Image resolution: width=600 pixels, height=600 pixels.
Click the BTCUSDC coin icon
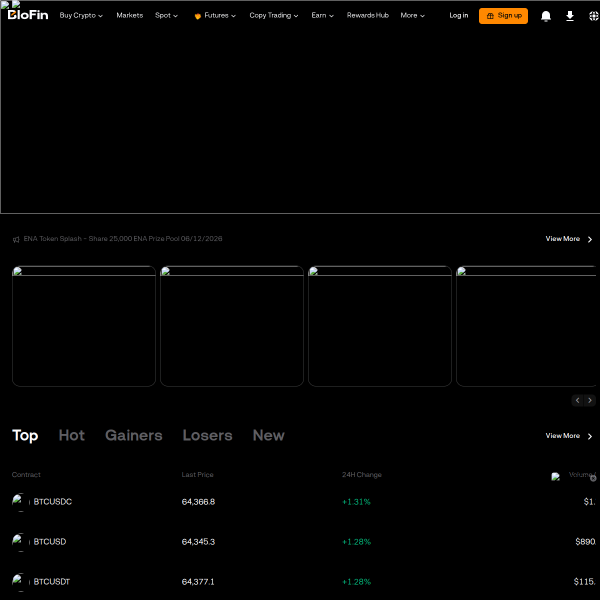pos(20,502)
